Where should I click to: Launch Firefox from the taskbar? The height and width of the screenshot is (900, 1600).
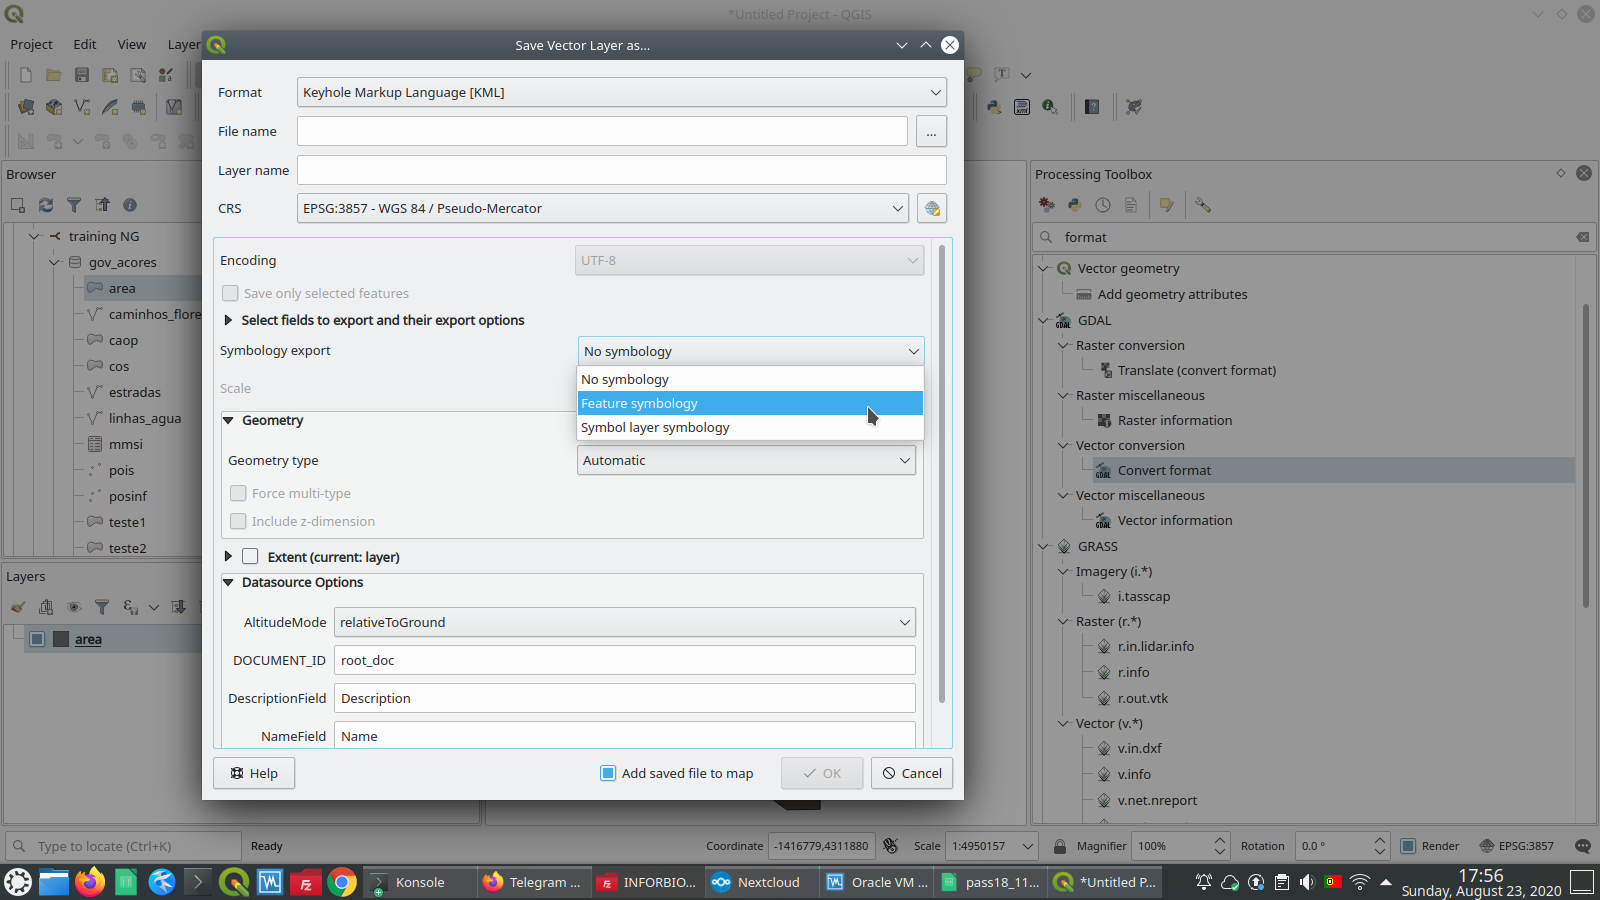point(90,882)
